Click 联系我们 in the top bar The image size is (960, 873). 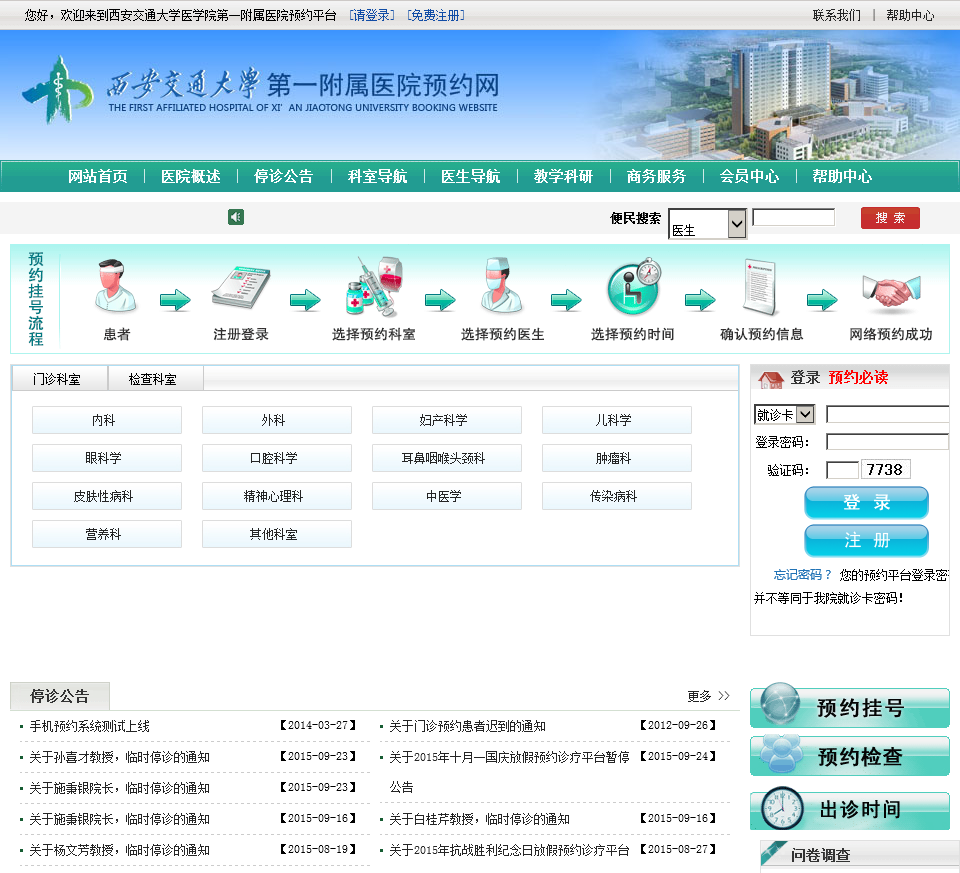(x=836, y=15)
